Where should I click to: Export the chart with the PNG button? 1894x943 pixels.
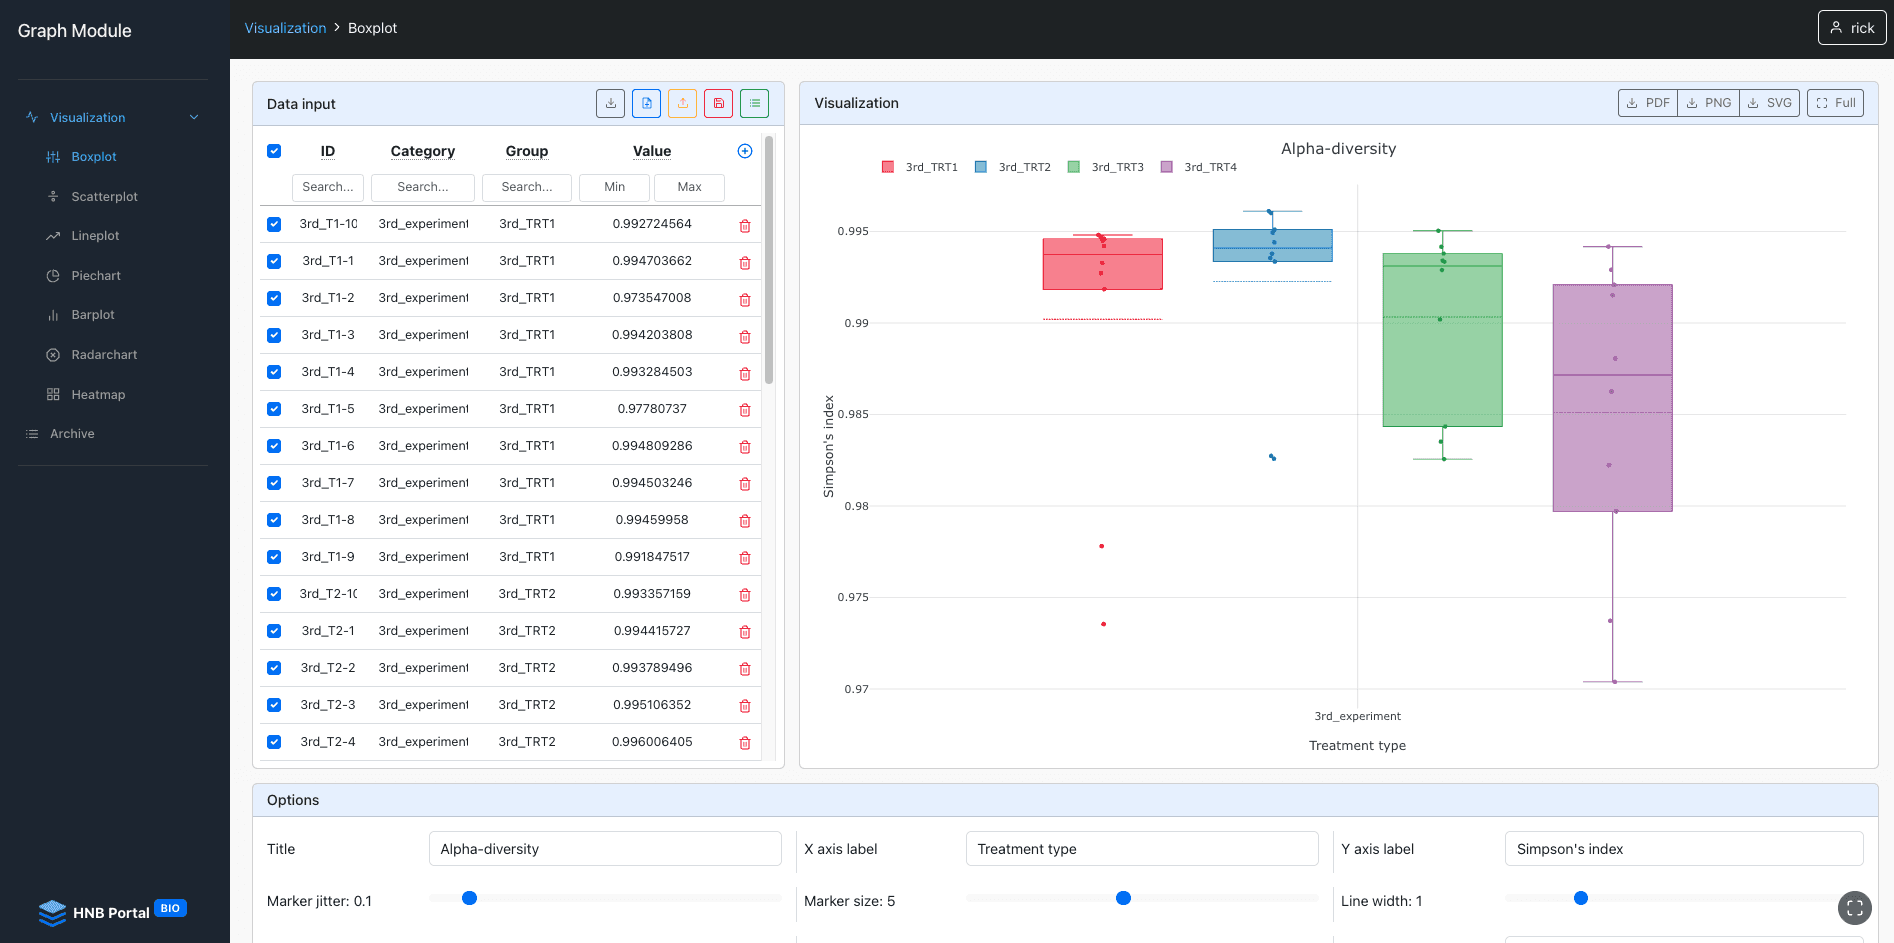click(1708, 103)
